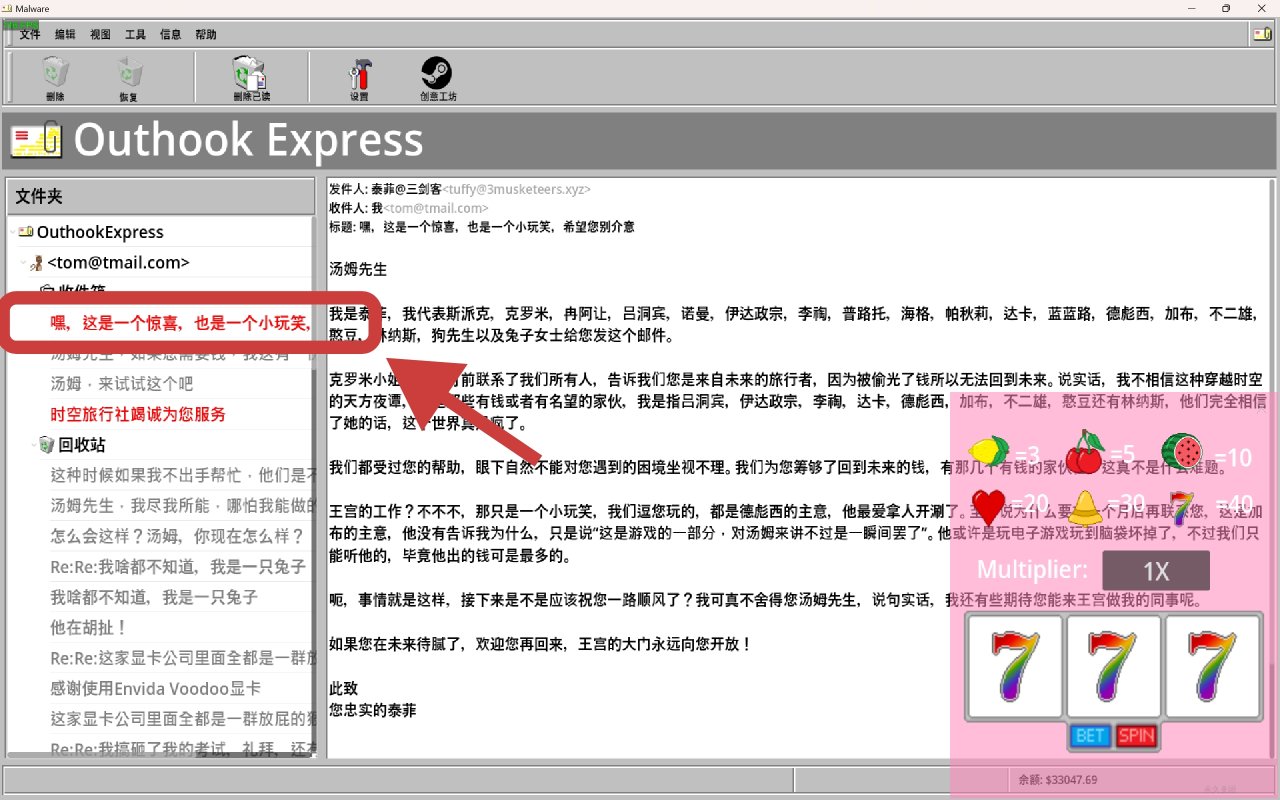Click the red heart symbol in the paytable
Viewport: 1280px width, 800px height.
(x=989, y=507)
